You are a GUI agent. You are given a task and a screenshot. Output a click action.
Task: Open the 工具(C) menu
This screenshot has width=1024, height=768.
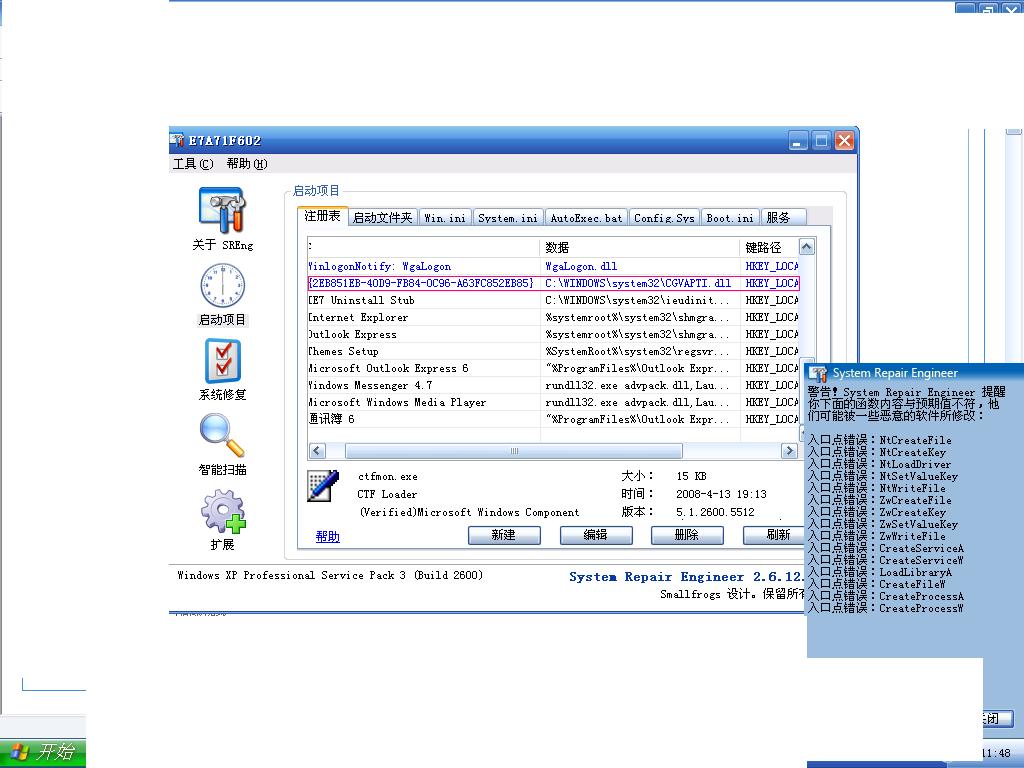193,164
